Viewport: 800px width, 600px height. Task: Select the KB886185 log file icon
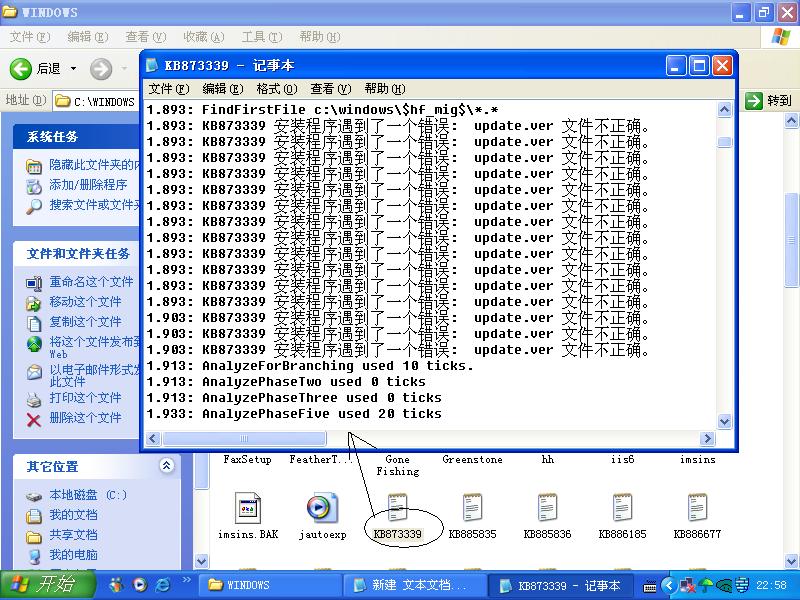622,508
